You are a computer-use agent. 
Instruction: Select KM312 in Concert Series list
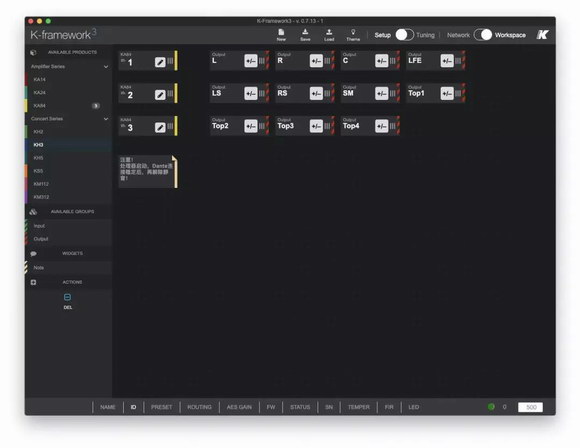pyautogui.click(x=69, y=197)
